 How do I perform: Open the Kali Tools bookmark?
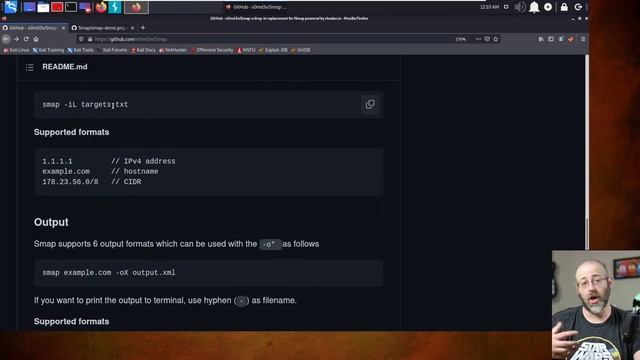[80, 50]
